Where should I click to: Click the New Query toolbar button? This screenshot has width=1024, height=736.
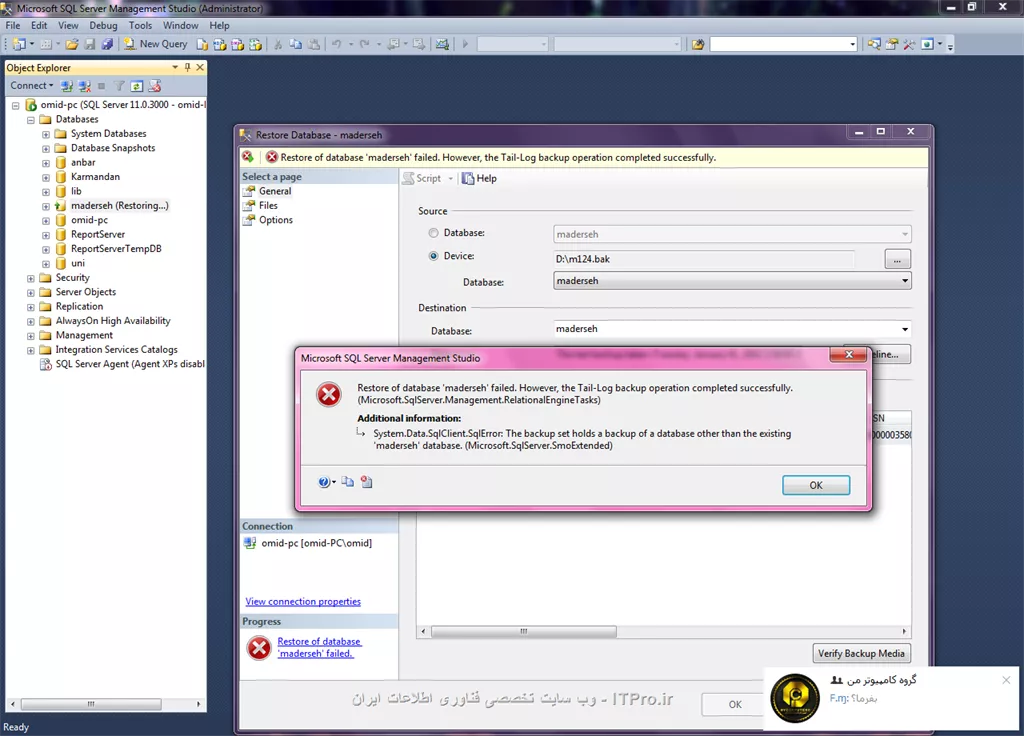[155, 44]
